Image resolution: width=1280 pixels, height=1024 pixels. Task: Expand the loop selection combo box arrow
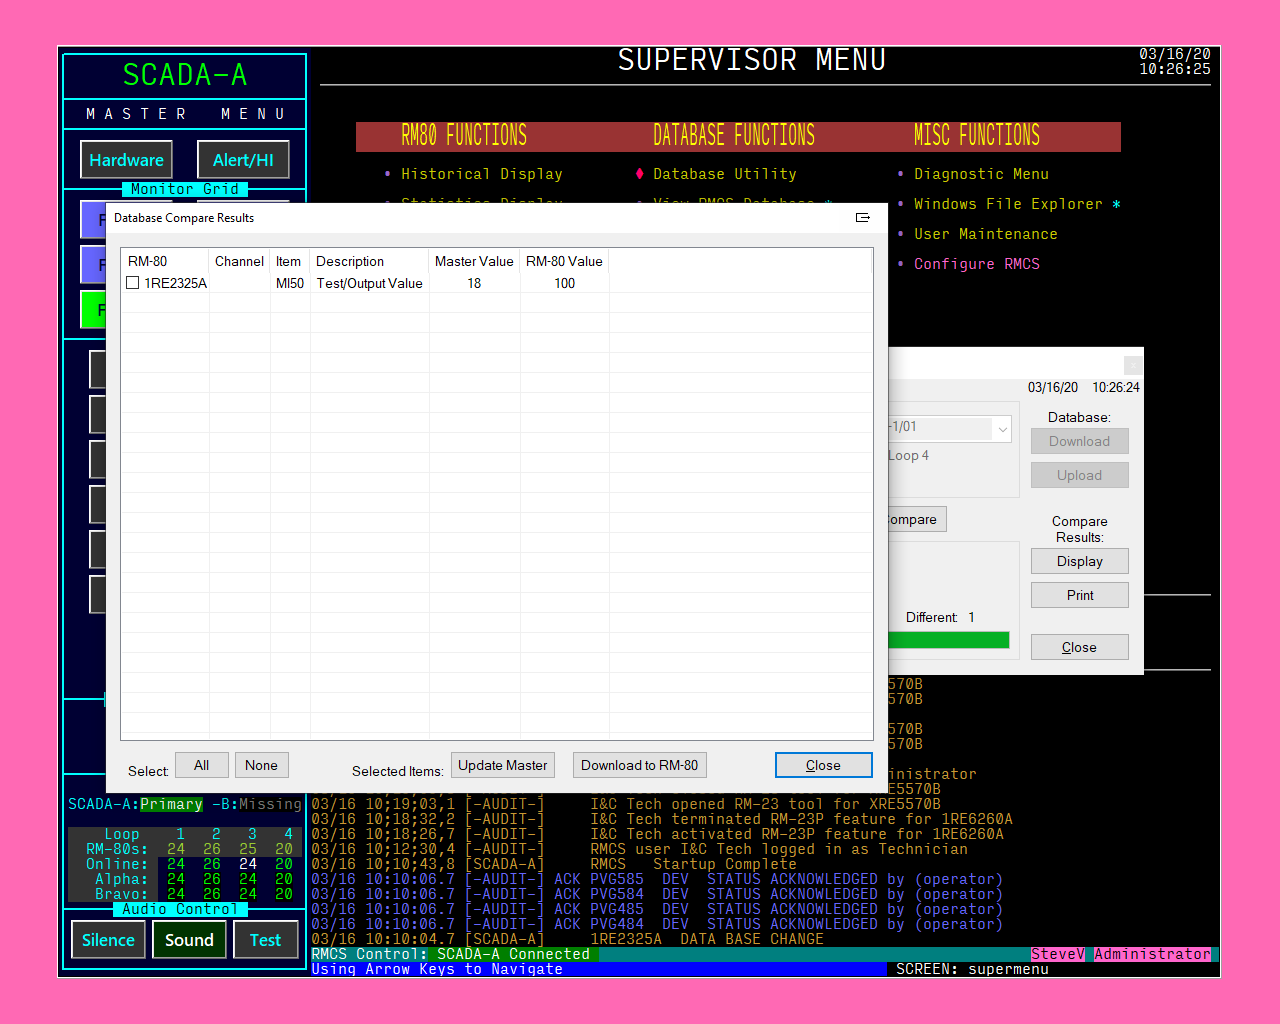pos(1002,429)
